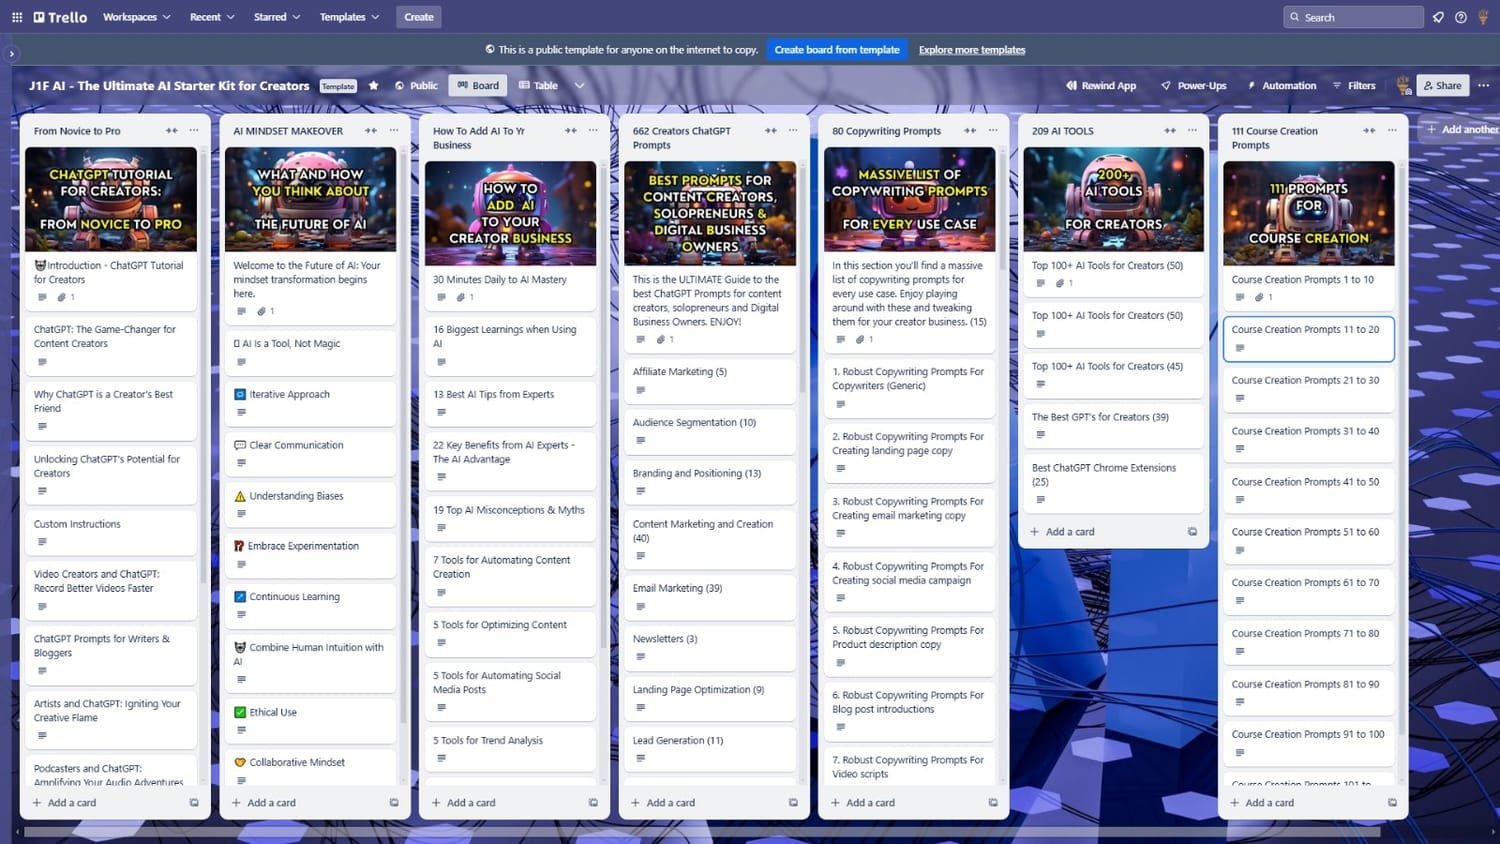Collapse the 111 Course Creation Prompts list
The height and width of the screenshot is (844, 1500).
pos(1369,131)
